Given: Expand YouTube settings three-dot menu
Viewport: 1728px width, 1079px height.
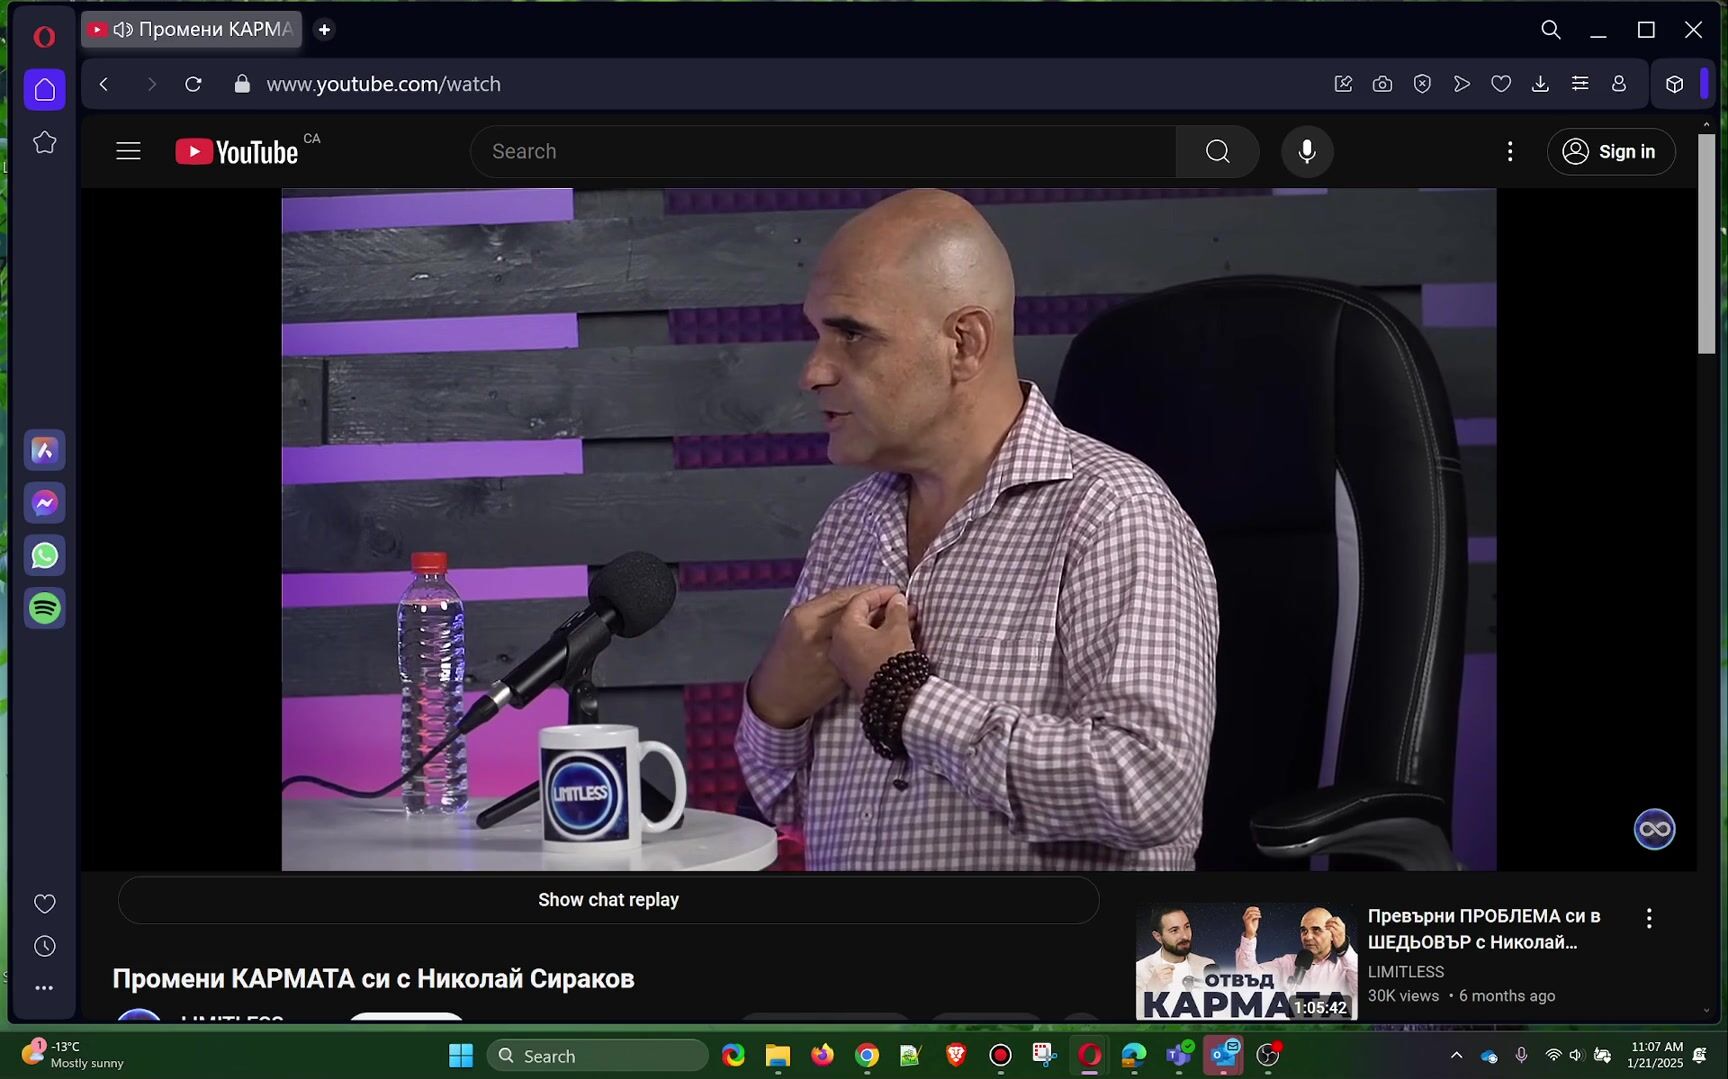Looking at the screenshot, I should click(1510, 152).
